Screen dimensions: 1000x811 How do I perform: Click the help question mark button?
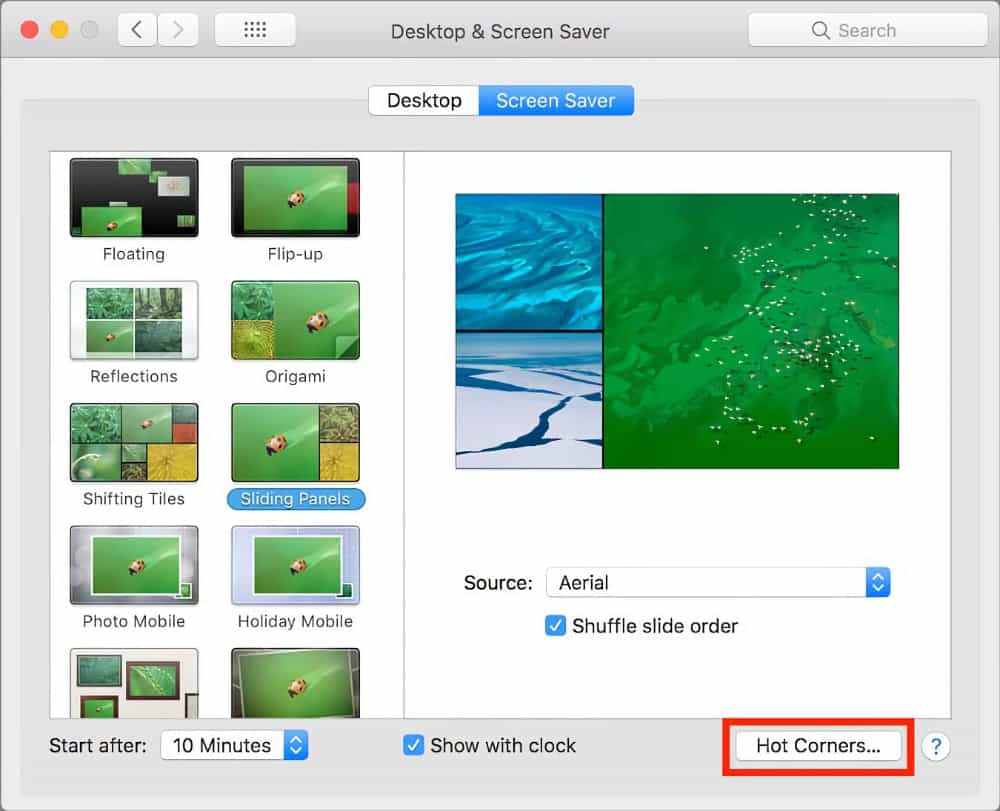(x=935, y=746)
